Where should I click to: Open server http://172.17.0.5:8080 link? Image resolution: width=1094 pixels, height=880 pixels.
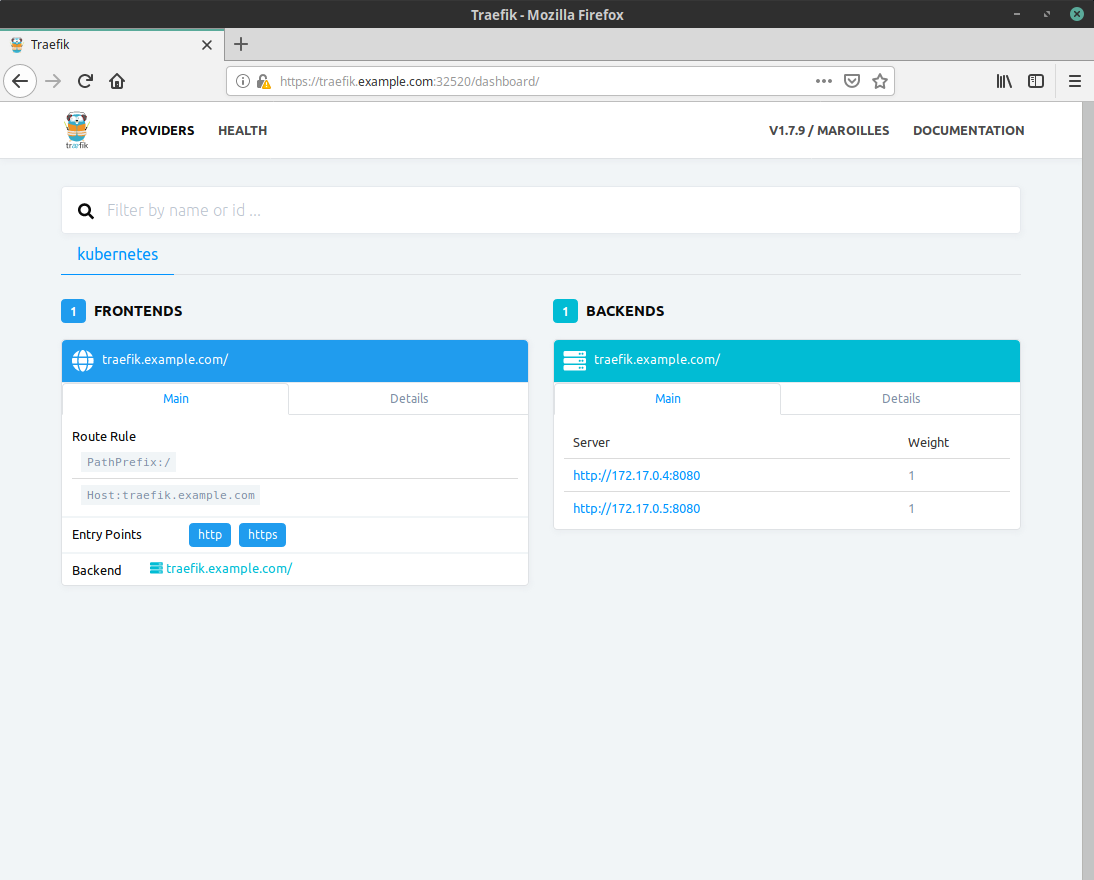tap(636, 509)
